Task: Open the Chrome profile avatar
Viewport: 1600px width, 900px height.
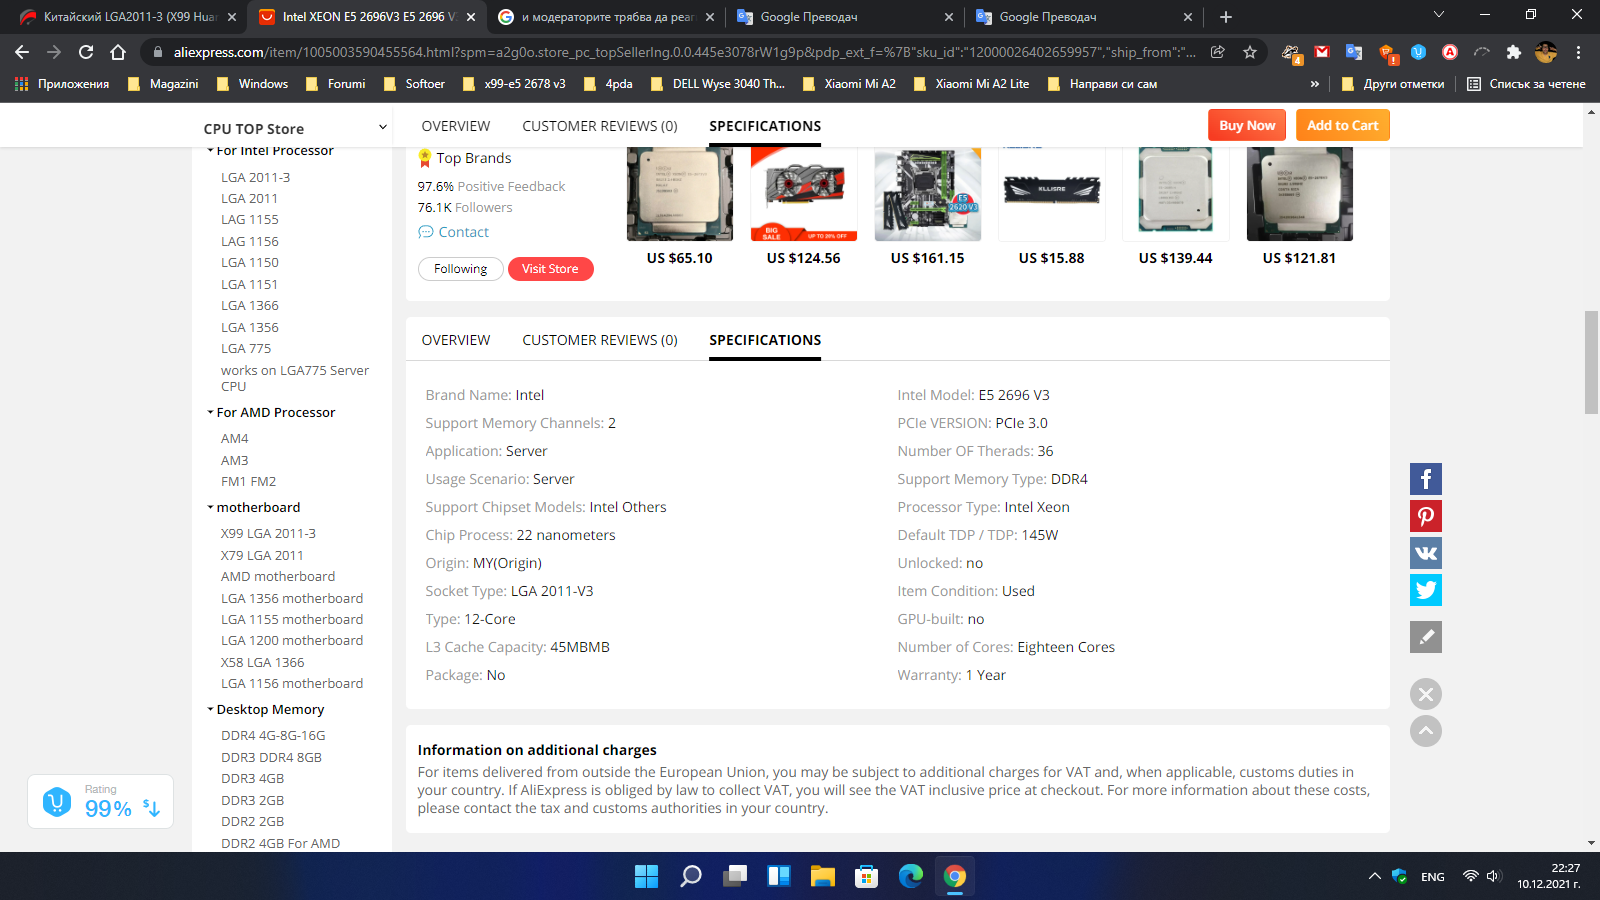Action: [x=1546, y=52]
